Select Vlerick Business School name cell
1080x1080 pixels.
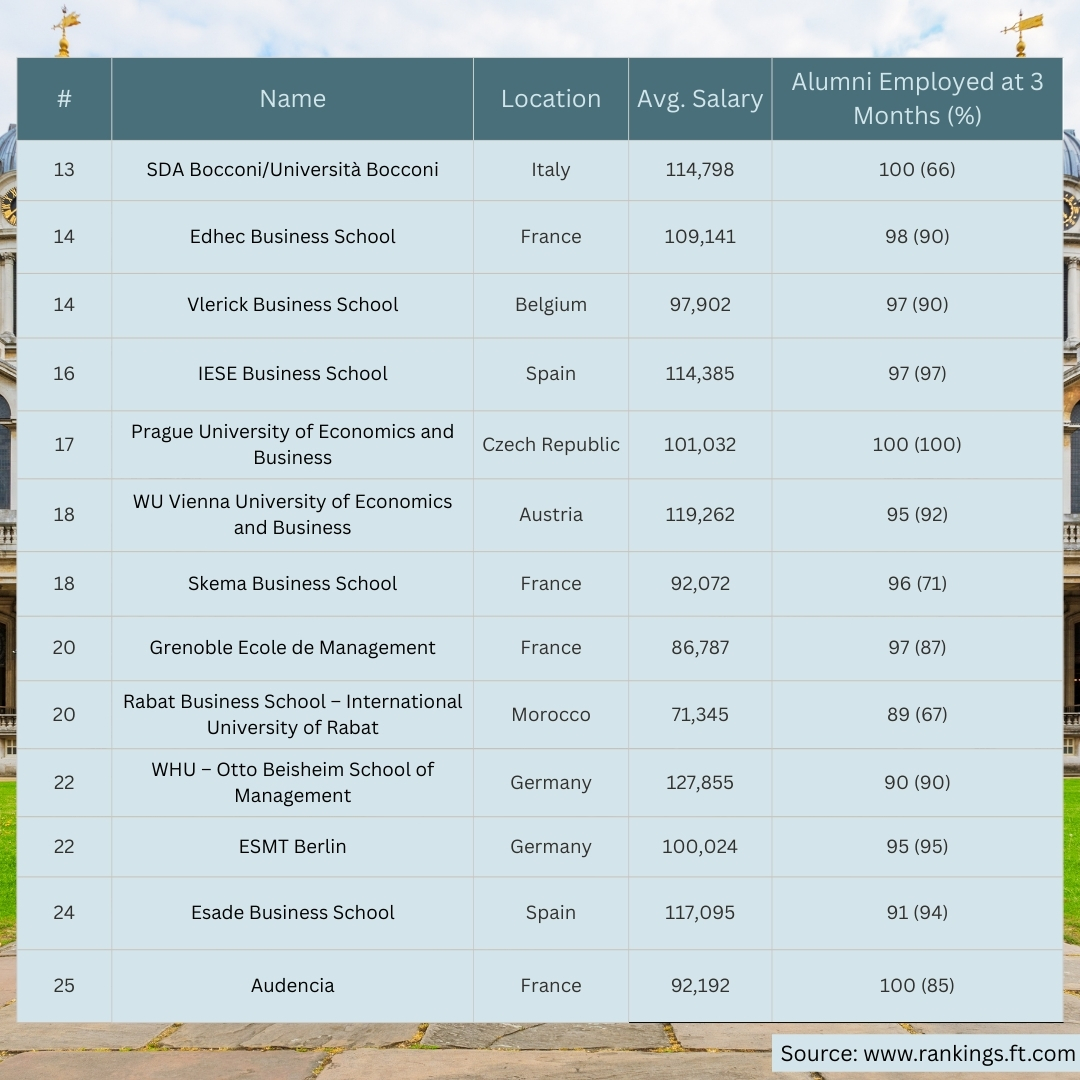[x=293, y=304]
